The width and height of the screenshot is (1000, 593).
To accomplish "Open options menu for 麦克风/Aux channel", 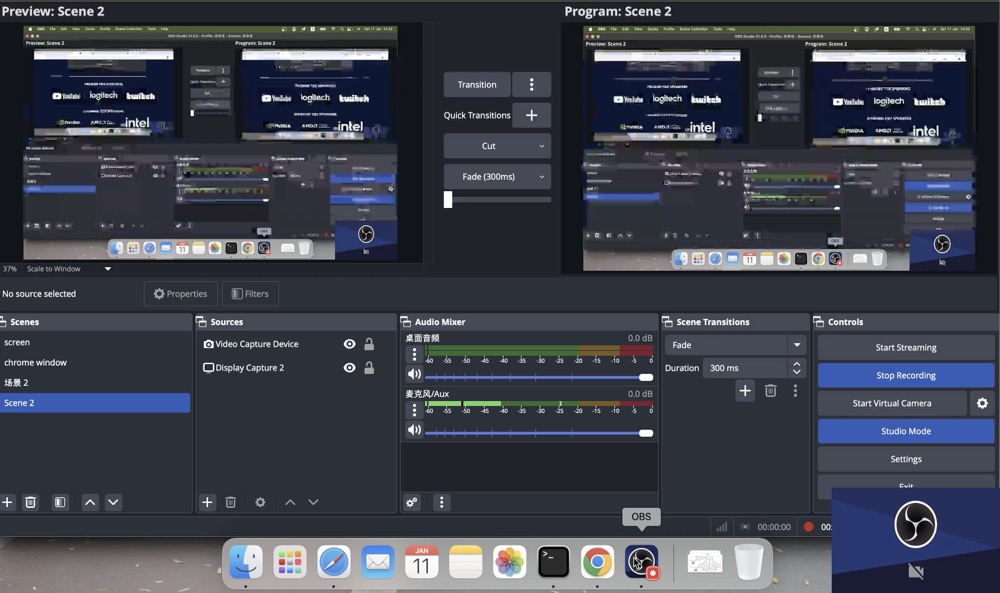I will pyautogui.click(x=415, y=410).
